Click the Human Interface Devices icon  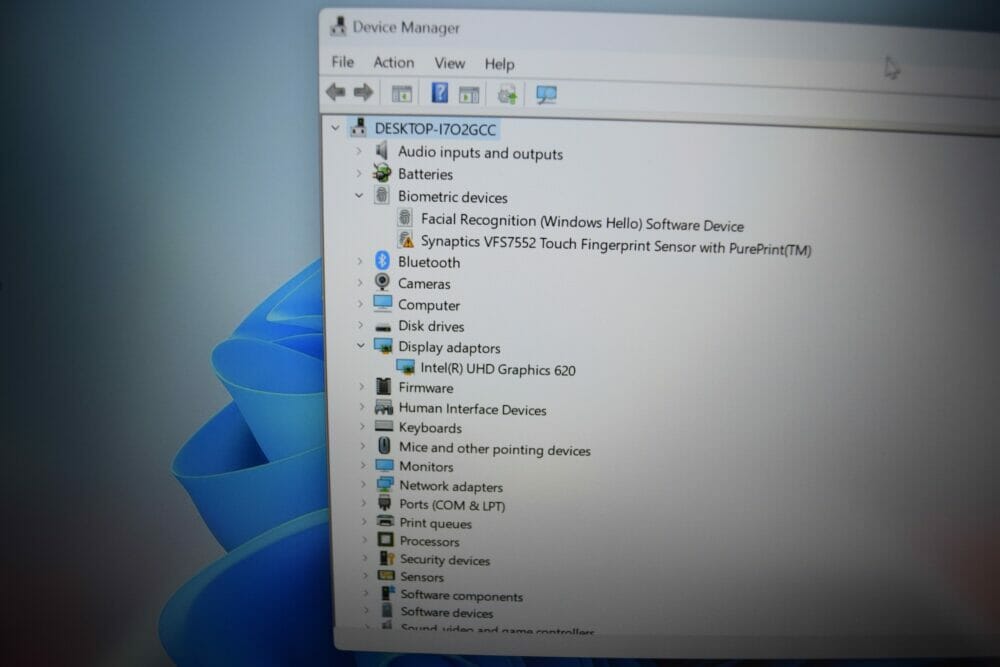384,407
